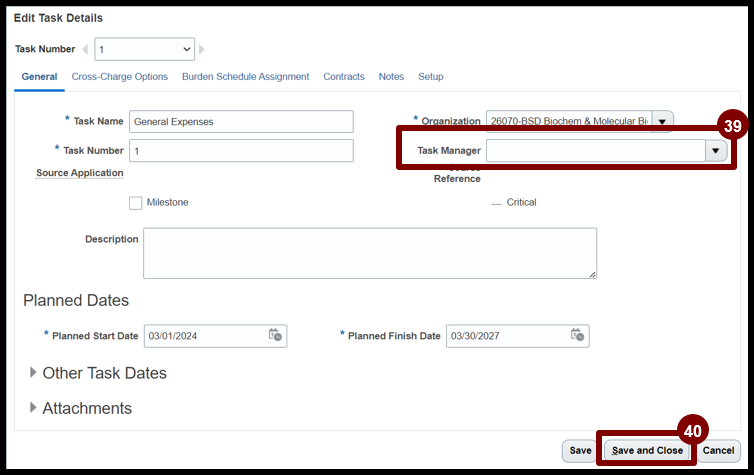The width and height of the screenshot is (754, 475).
Task: Open the Burden Schedule Assignment tab
Action: click(x=245, y=77)
